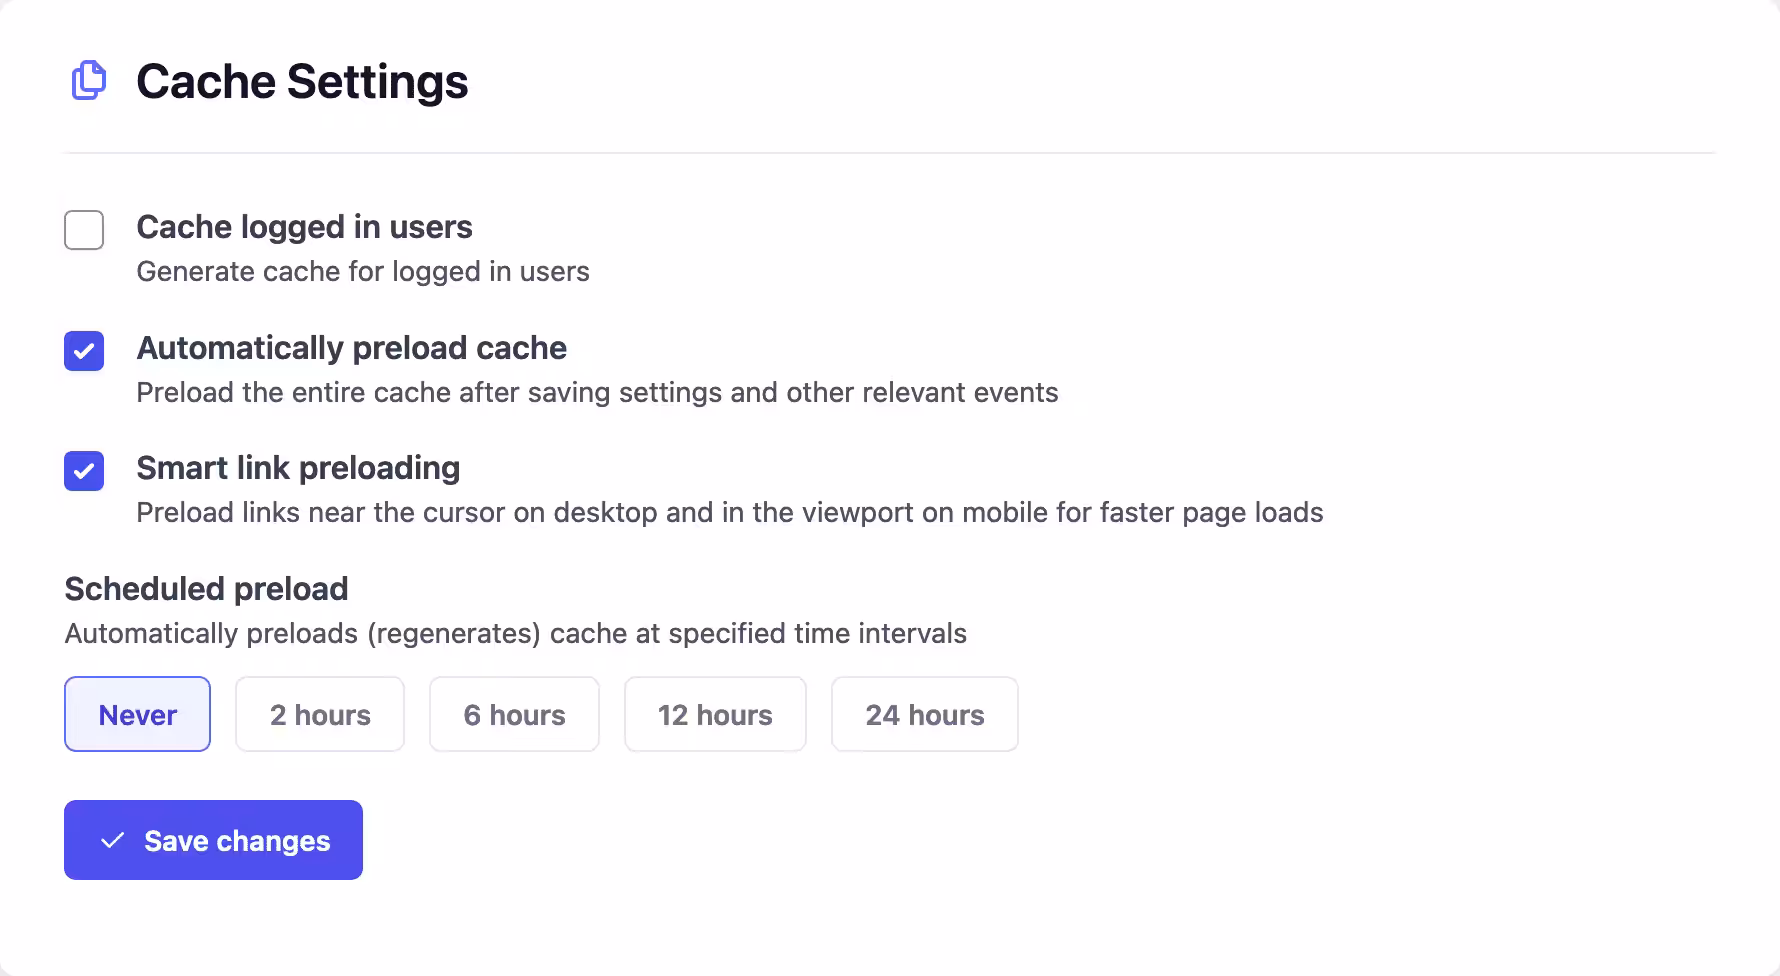
Task: Click the scheduled preload description text
Action: pyautogui.click(x=516, y=633)
